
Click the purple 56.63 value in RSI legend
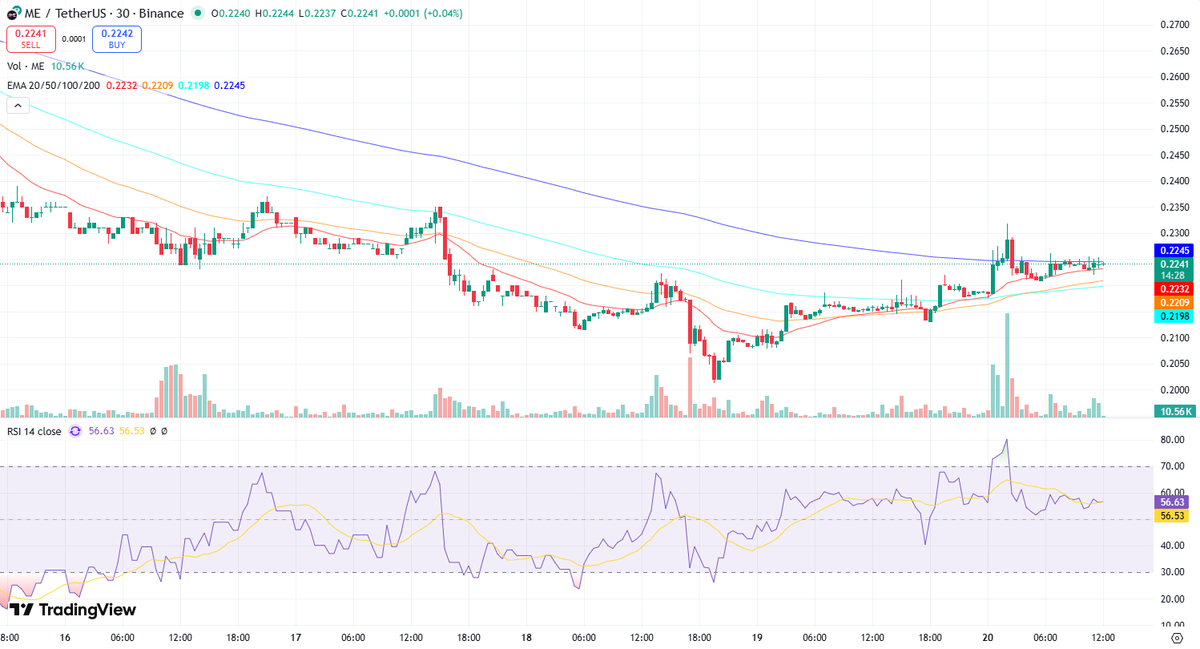click(x=101, y=431)
